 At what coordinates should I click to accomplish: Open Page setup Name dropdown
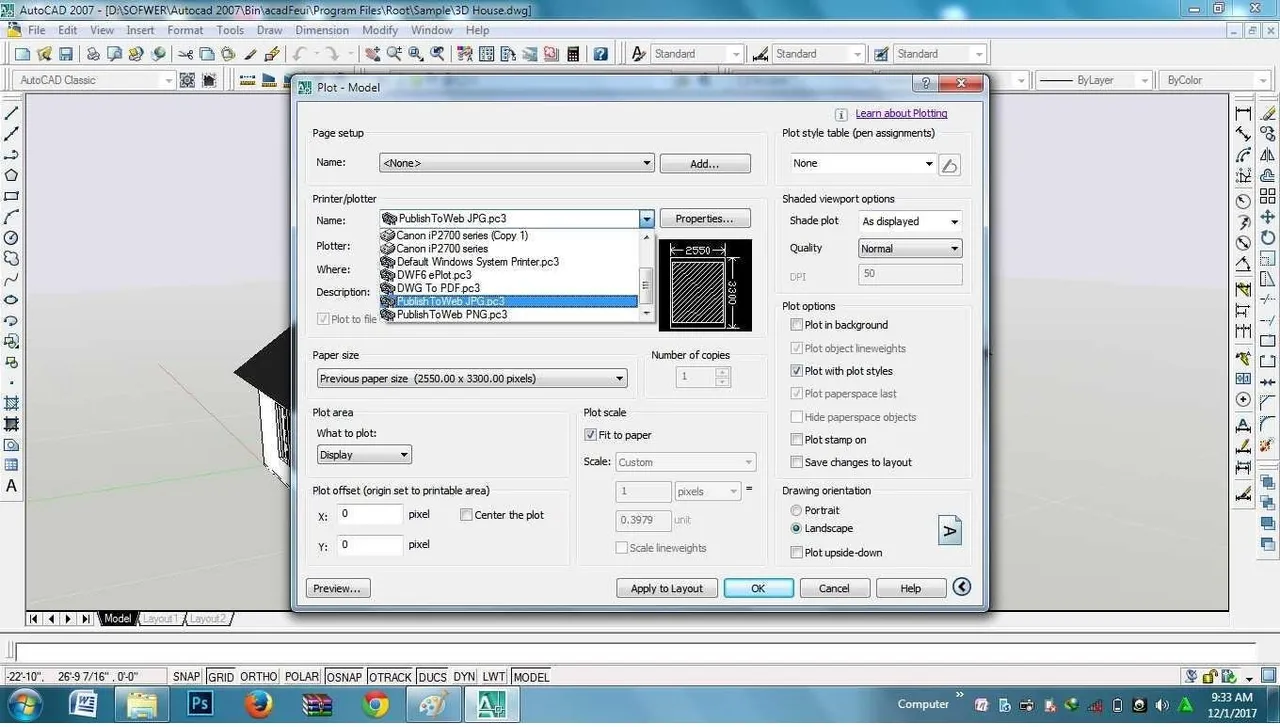pyautogui.click(x=517, y=163)
